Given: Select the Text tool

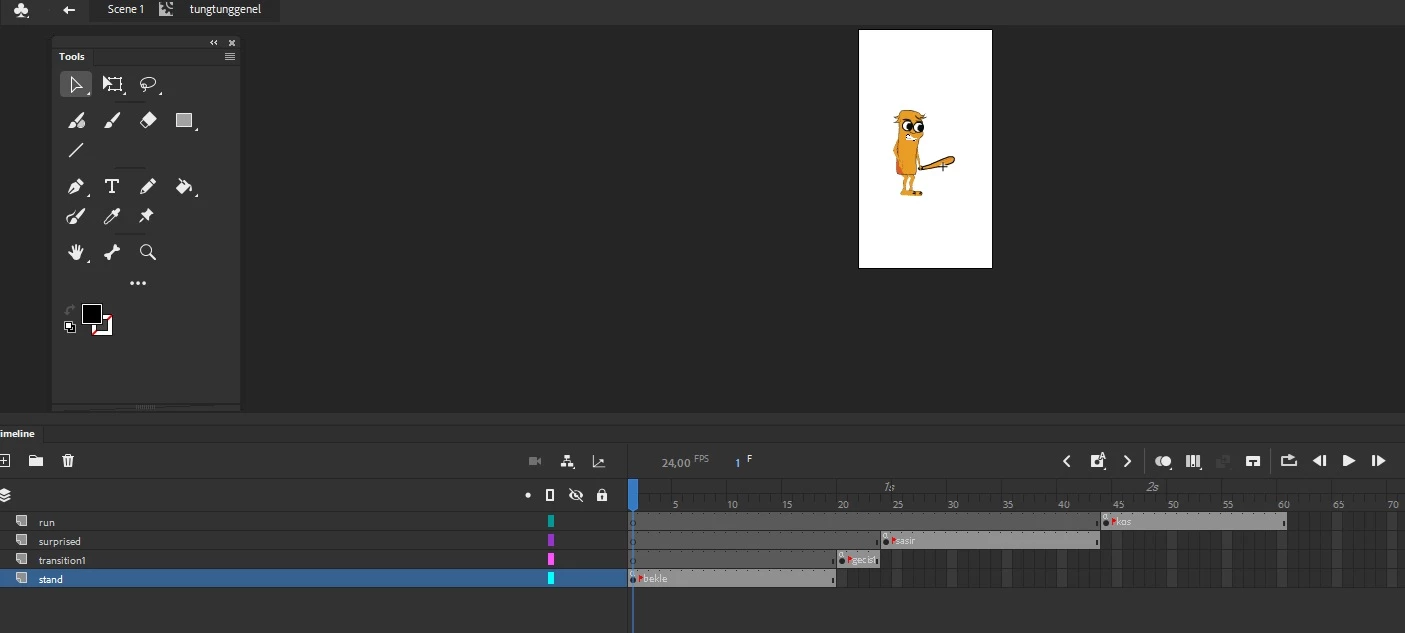Looking at the screenshot, I should (112, 187).
